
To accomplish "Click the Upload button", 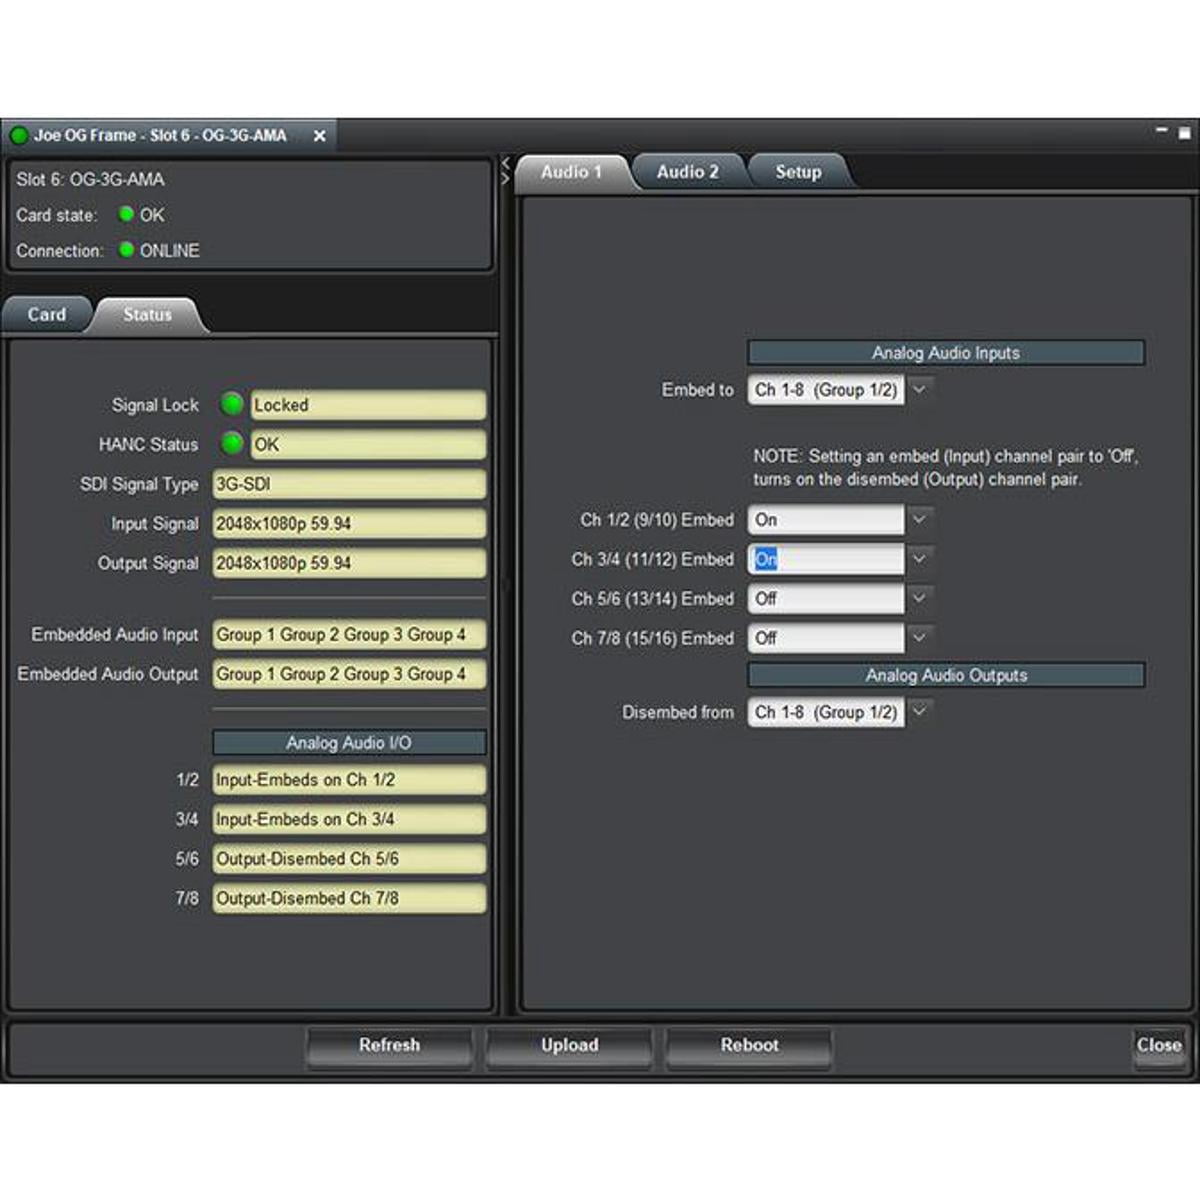I will pos(569,1045).
